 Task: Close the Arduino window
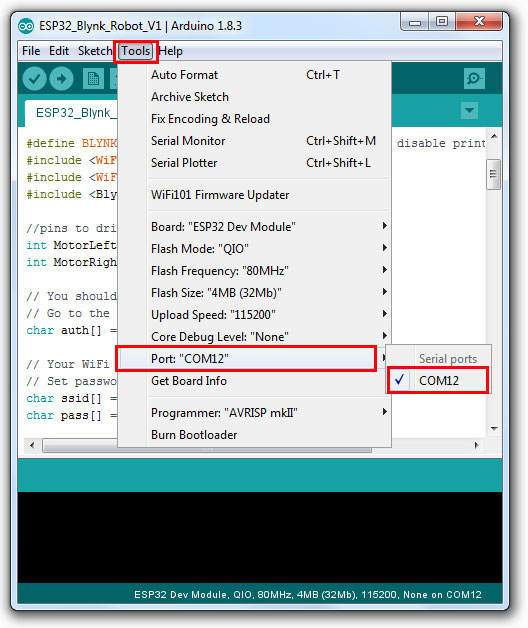[x=479, y=22]
